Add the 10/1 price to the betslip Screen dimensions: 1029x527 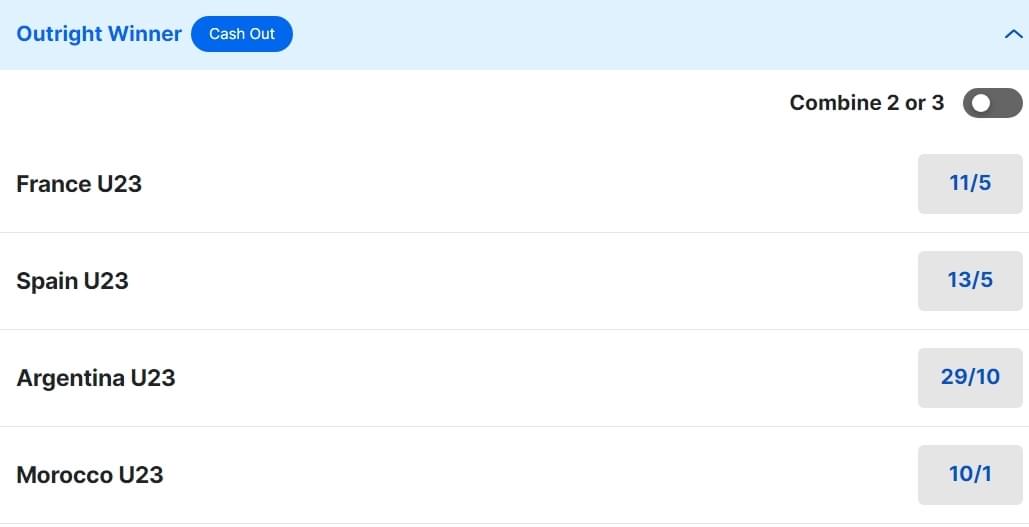(x=970, y=474)
